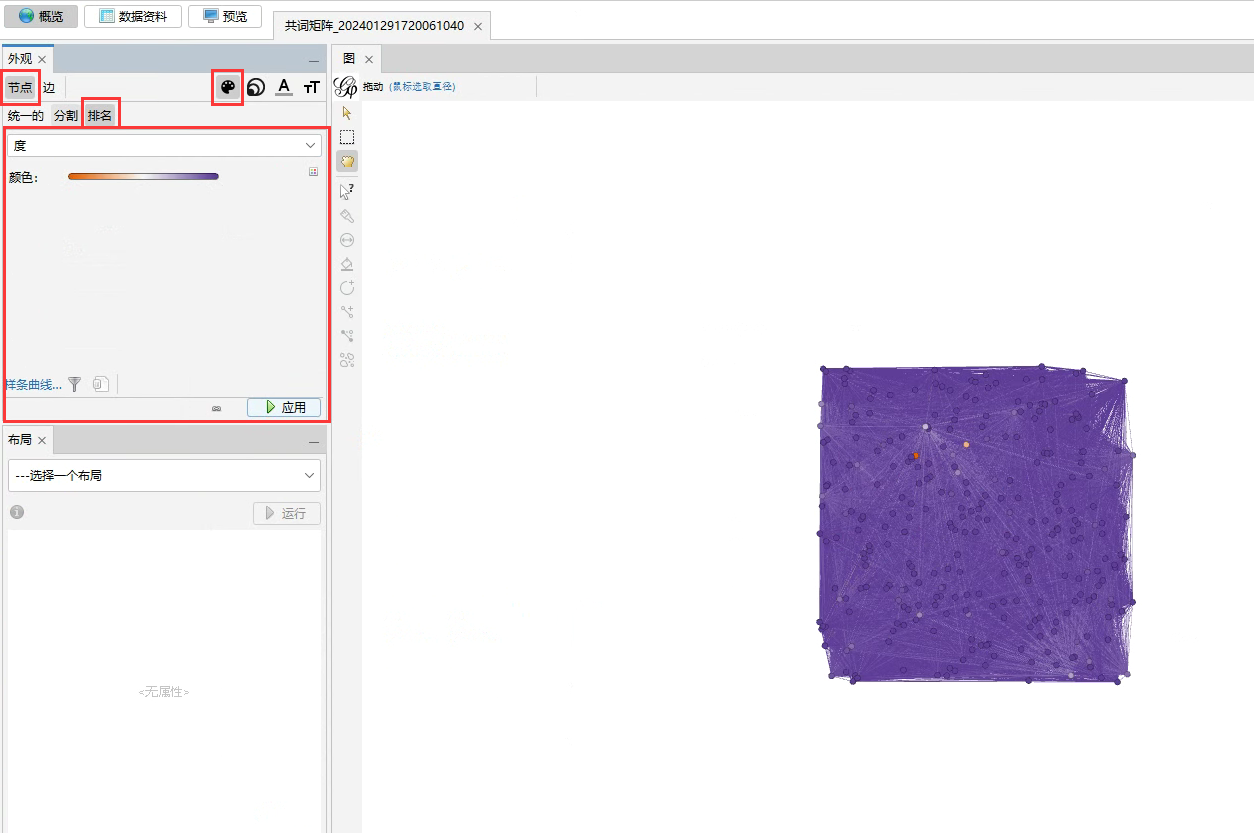Open the 选择一个布局 layout dropdown
Viewport: 1254px width, 833px height.
164,475
